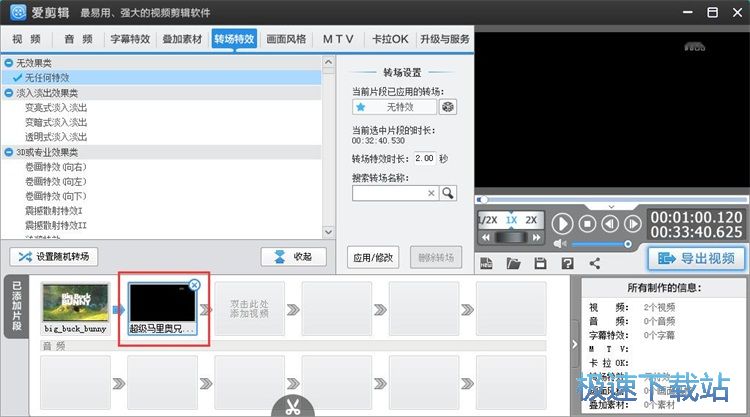Mute the preview volume speaker icon
The height and width of the screenshot is (417, 750).
click(x=559, y=244)
